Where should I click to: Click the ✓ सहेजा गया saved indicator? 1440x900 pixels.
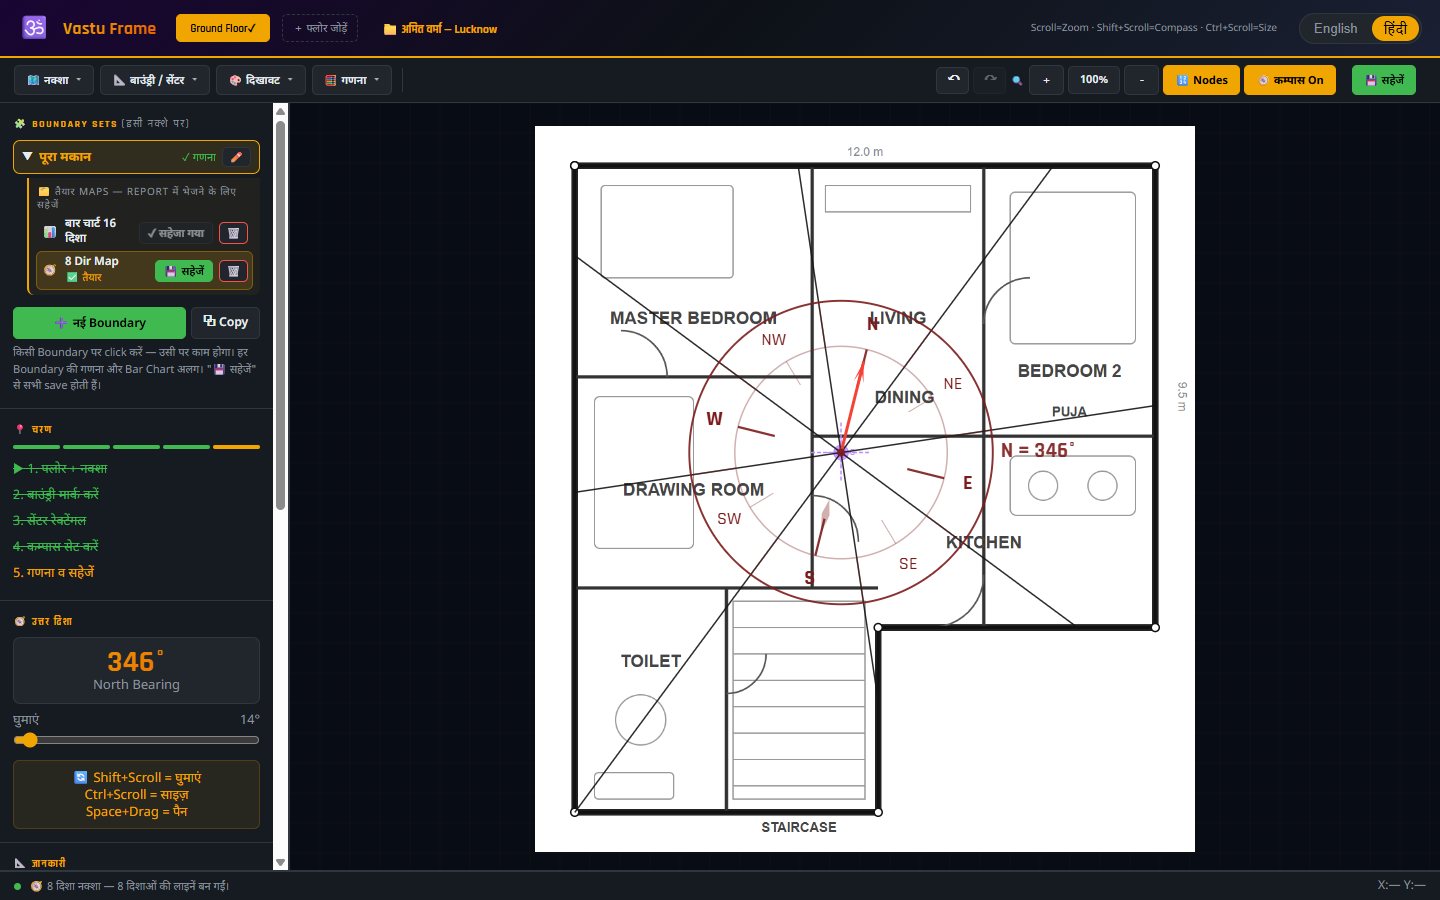176,233
